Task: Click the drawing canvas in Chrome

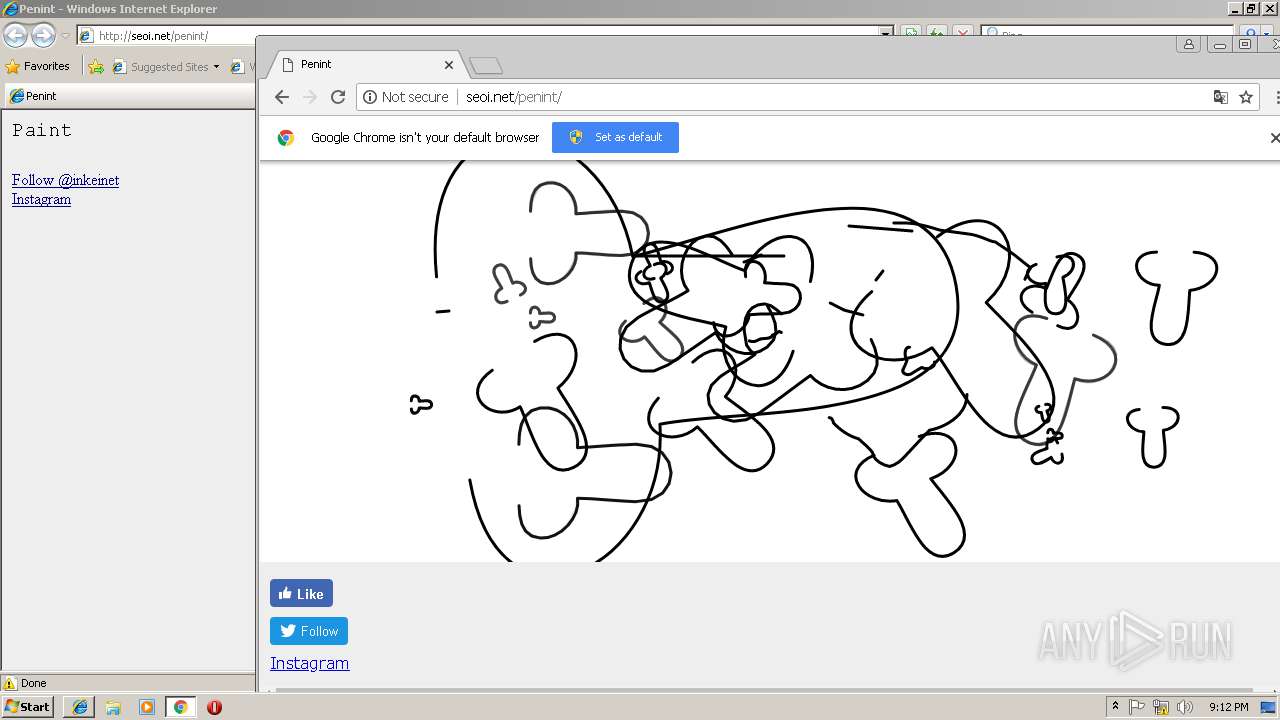Action: [770, 360]
